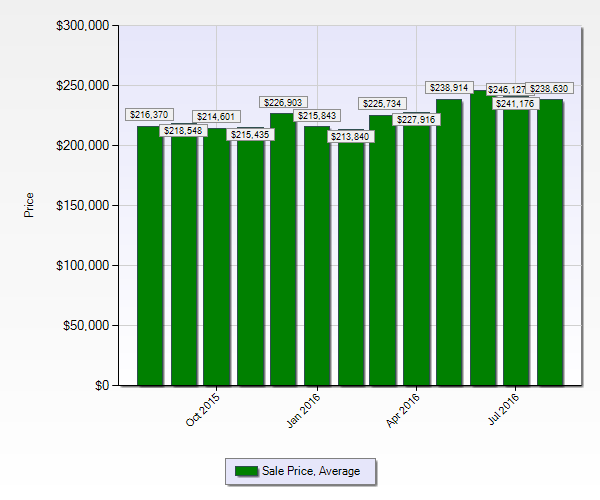Image resolution: width=600 pixels, height=500 pixels.
Task: Click the $238,914 data label
Action: [449, 88]
